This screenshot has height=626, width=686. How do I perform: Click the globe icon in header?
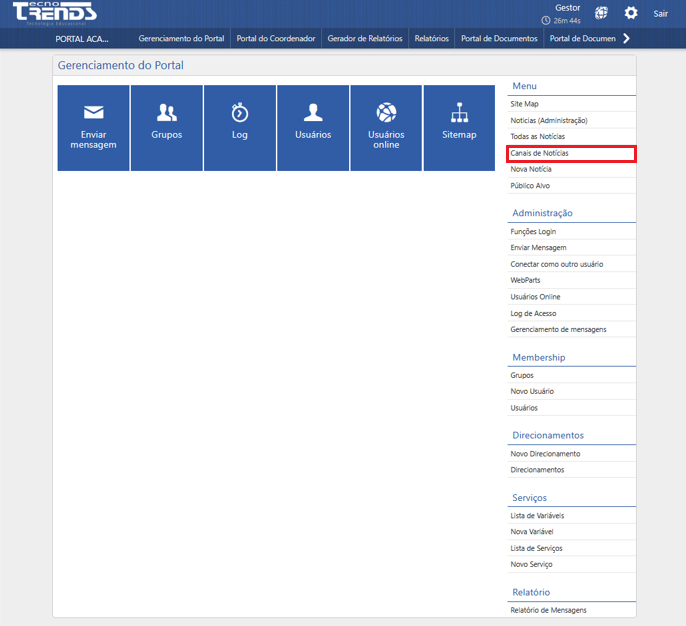(601, 13)
